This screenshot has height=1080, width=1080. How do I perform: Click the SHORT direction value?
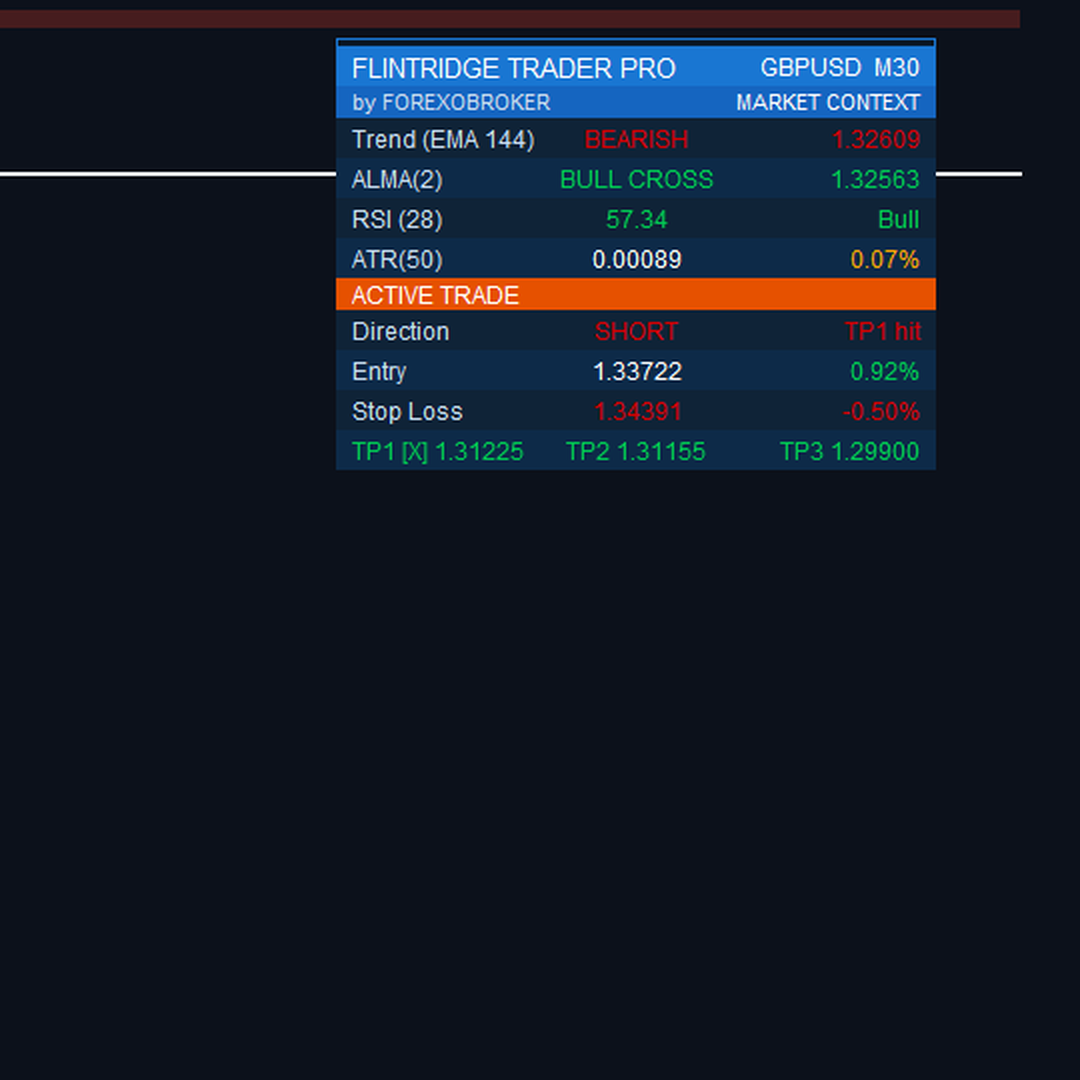tap(636, 332)
